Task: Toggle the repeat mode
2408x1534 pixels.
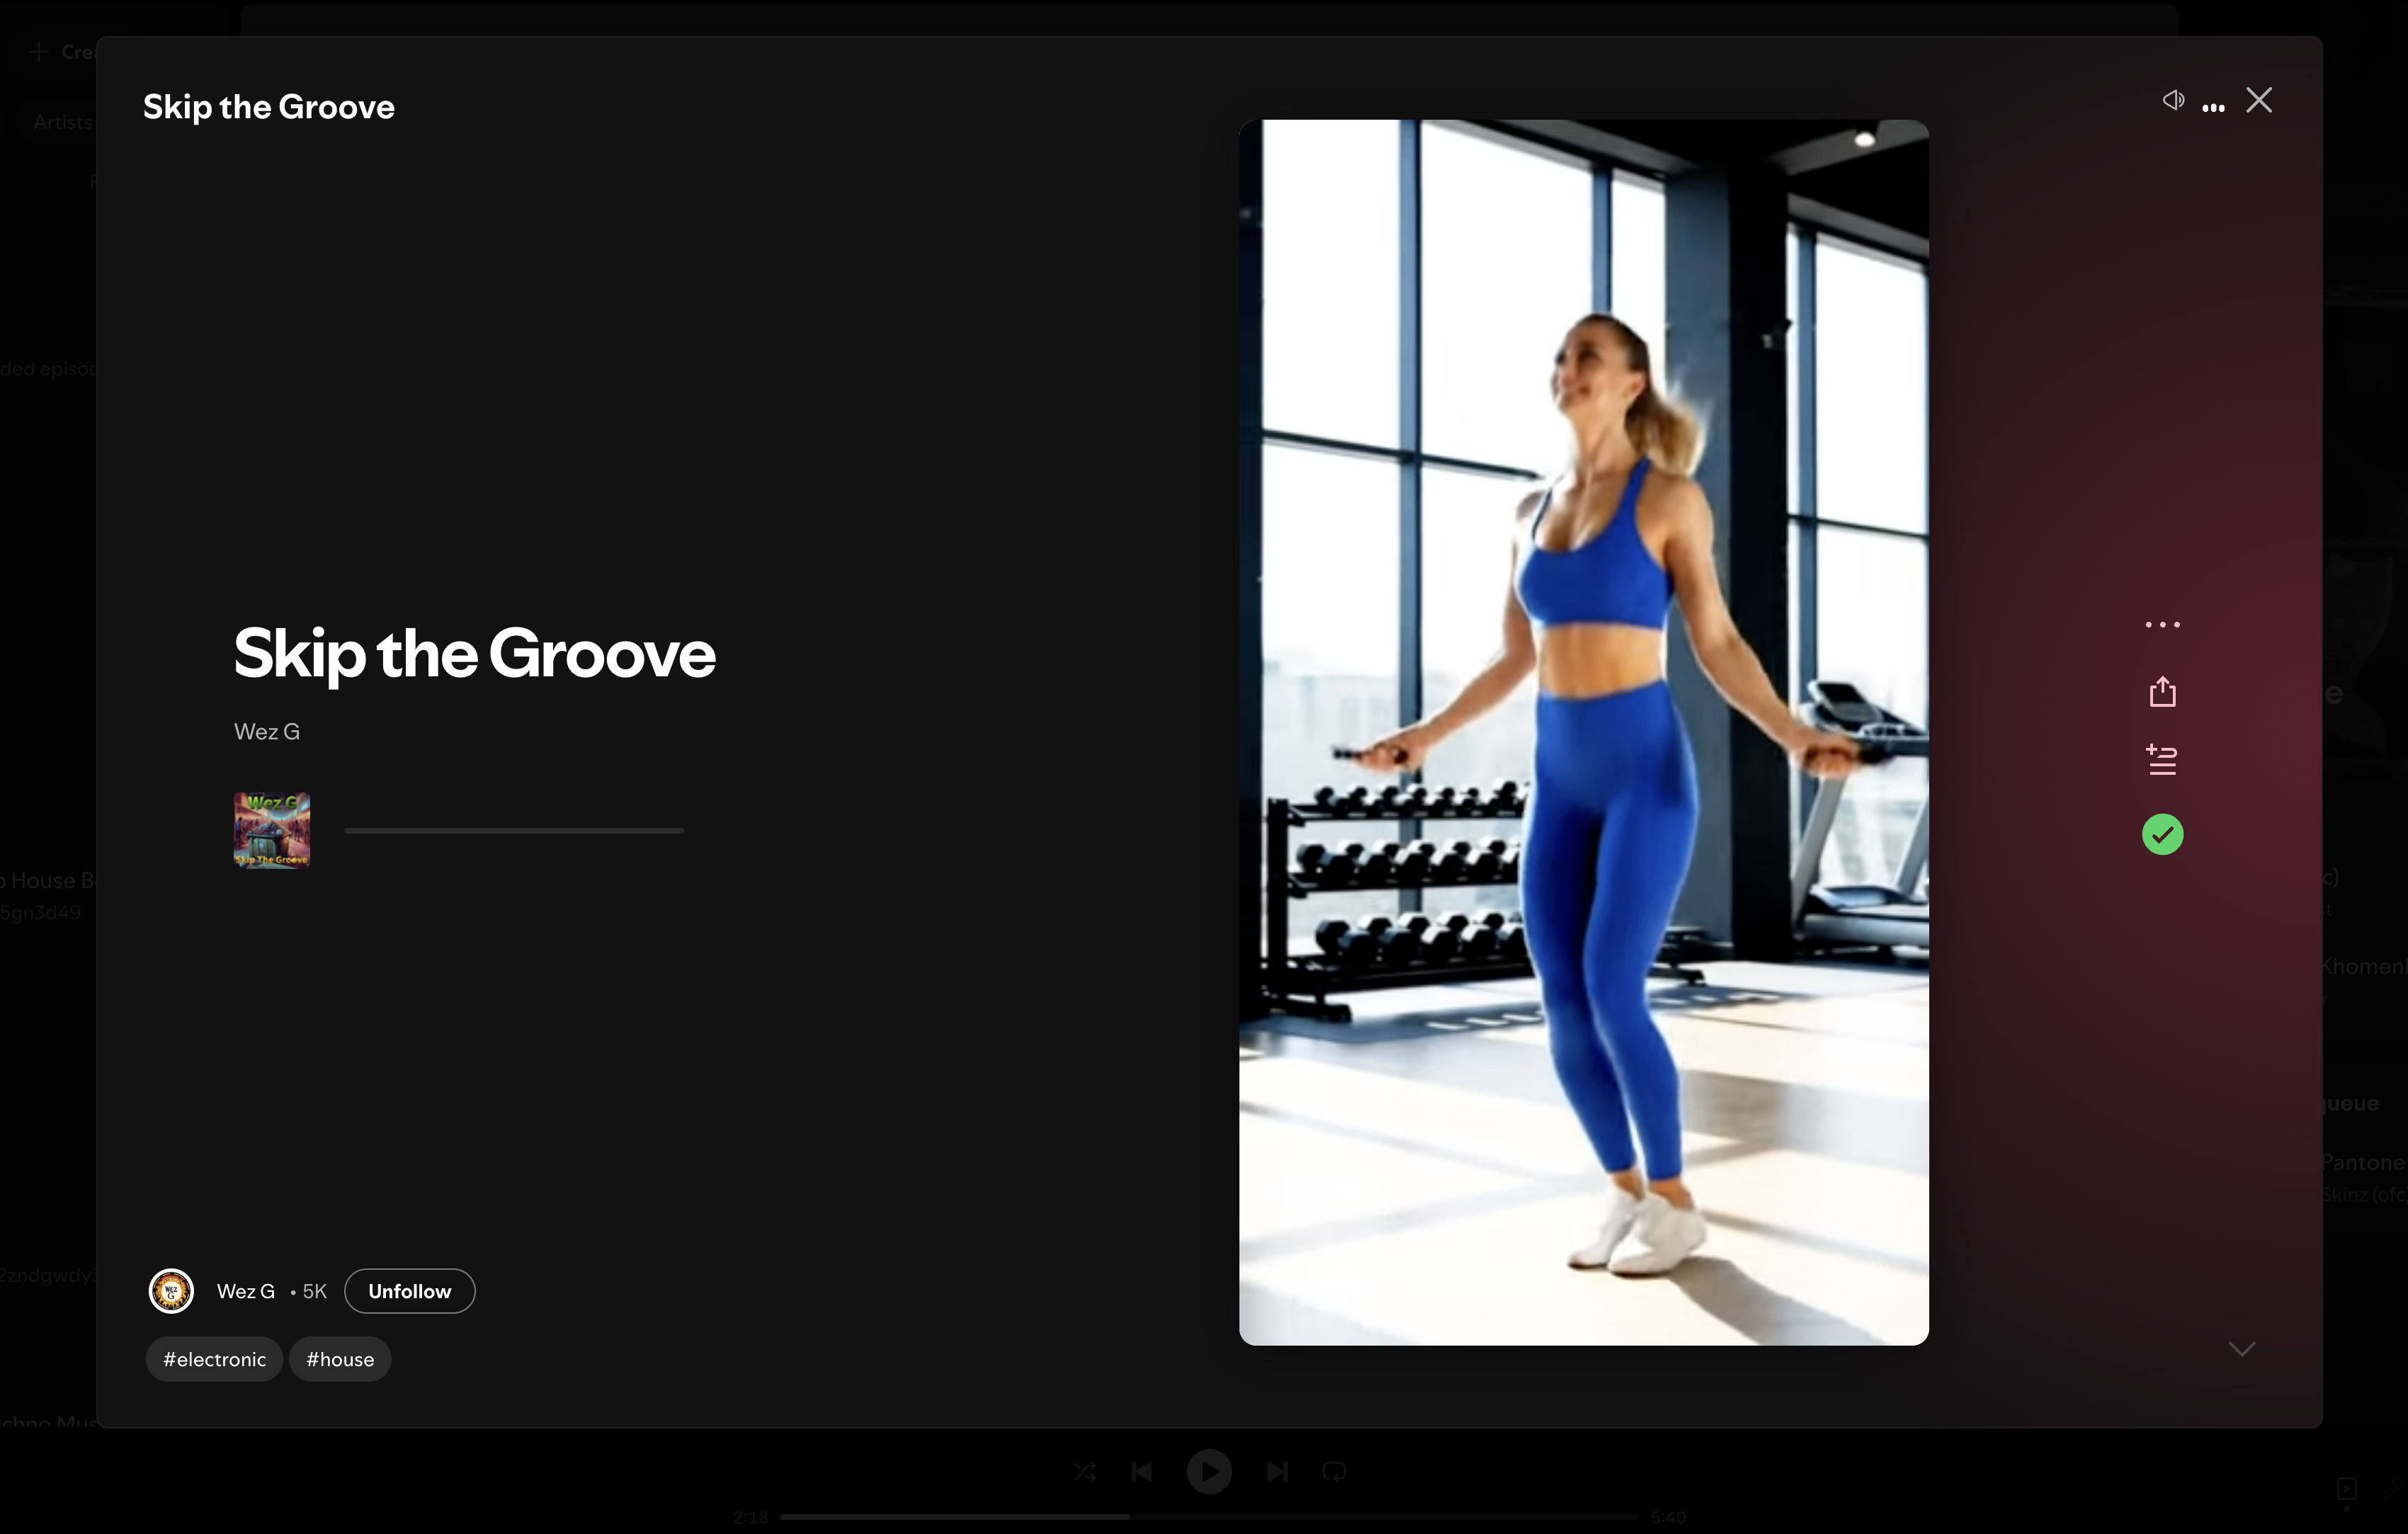Action: (1334, 1472)
